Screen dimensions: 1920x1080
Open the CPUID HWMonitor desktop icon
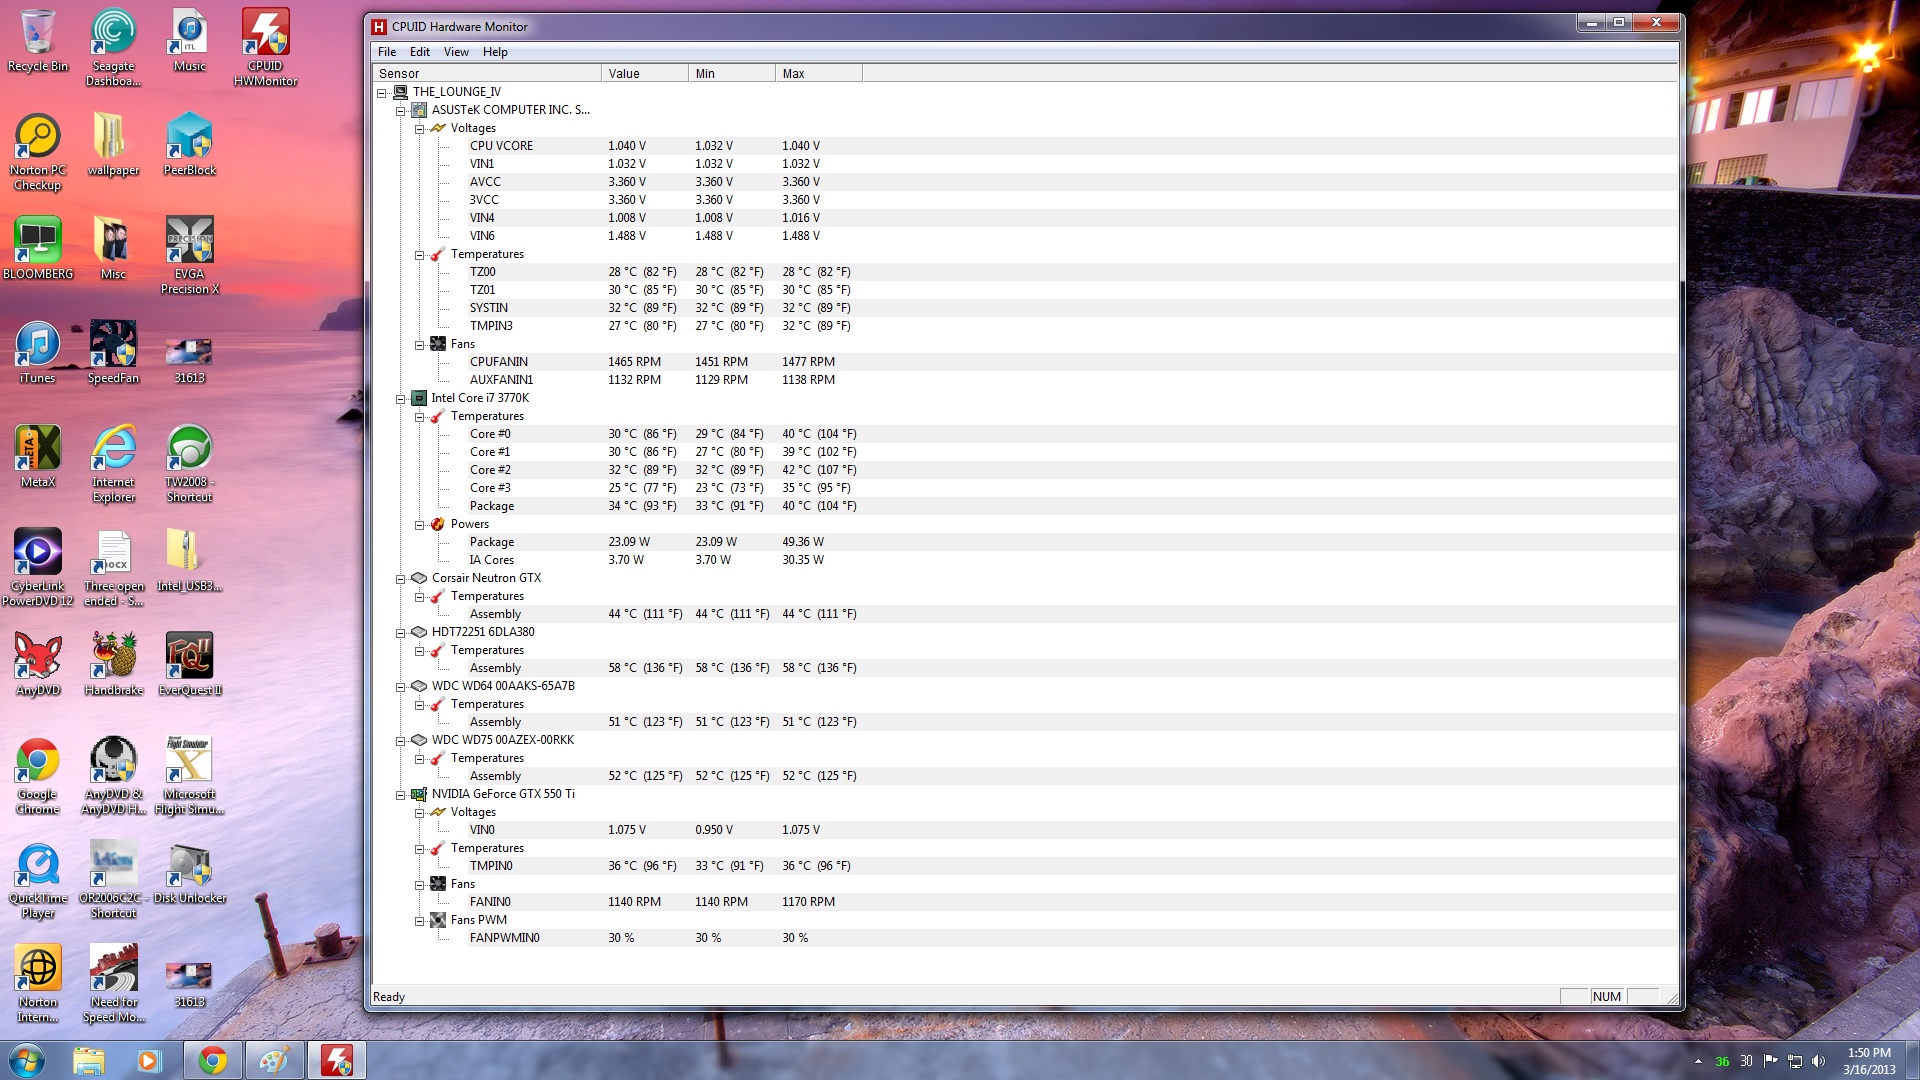click(x=265, y=47)
